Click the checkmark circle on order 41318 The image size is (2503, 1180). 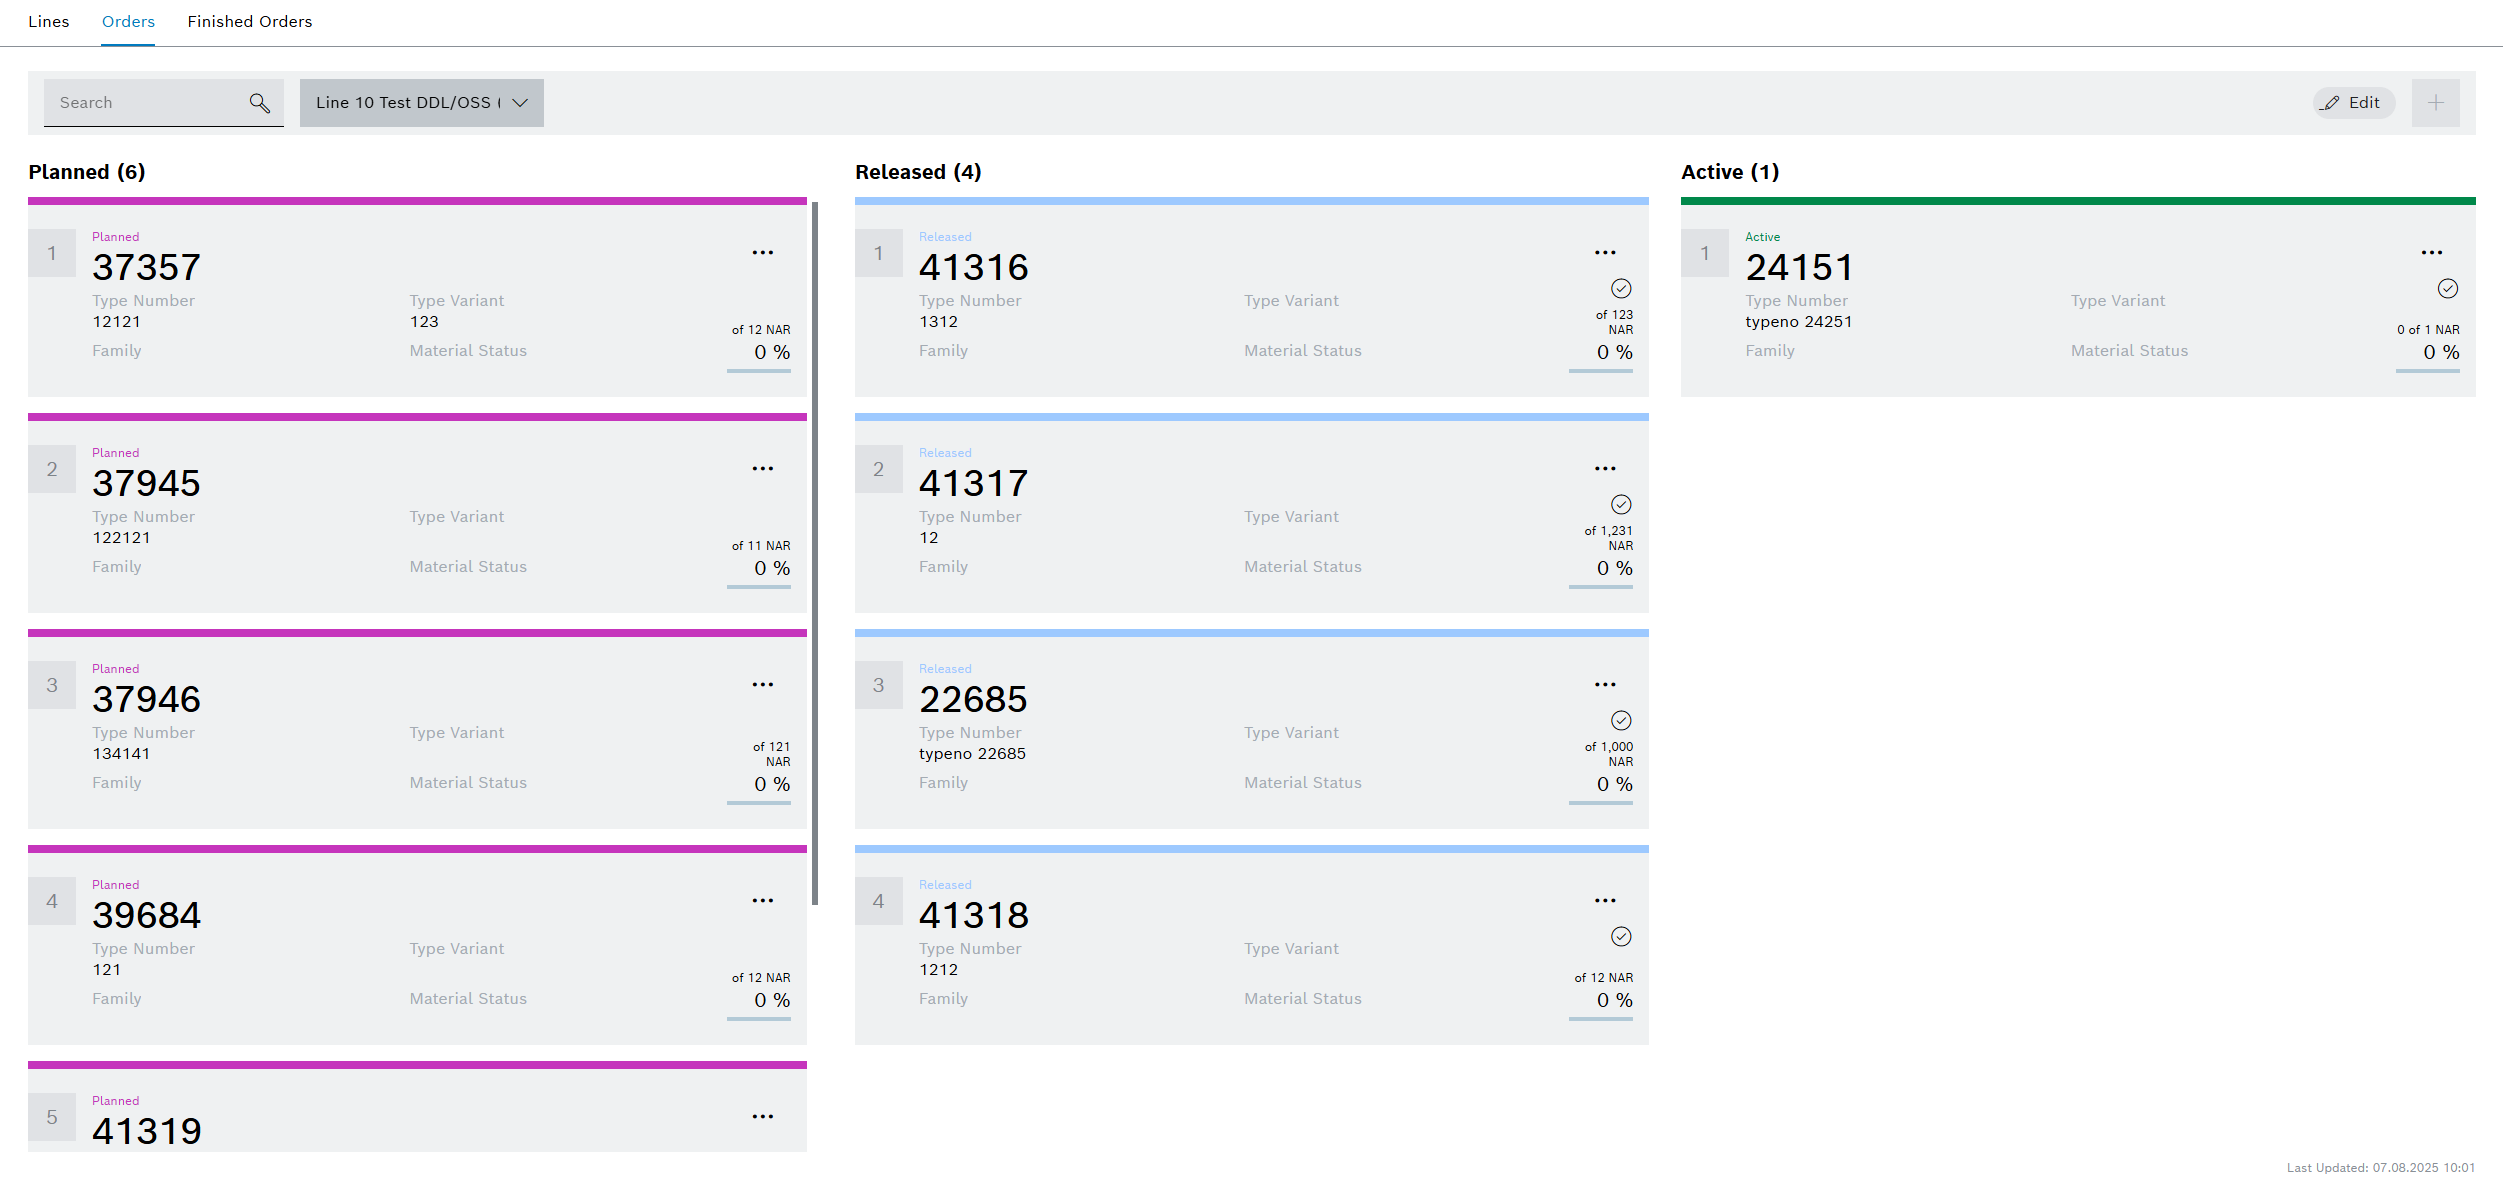point(1621,937)
